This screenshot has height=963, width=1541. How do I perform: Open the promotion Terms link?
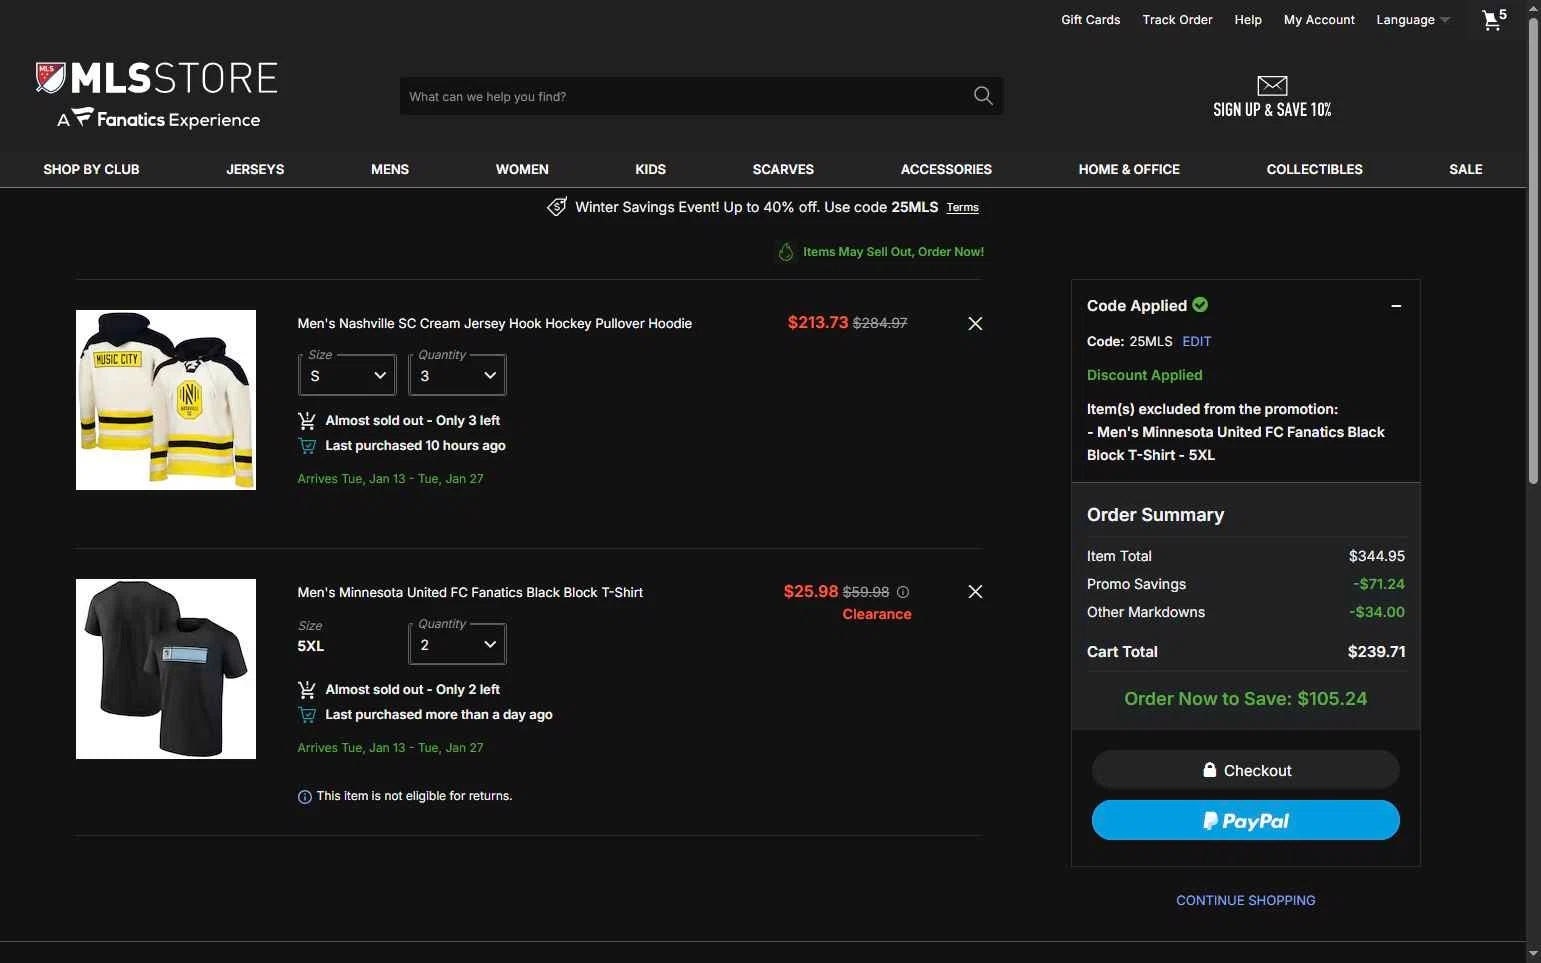click(962, 207)
